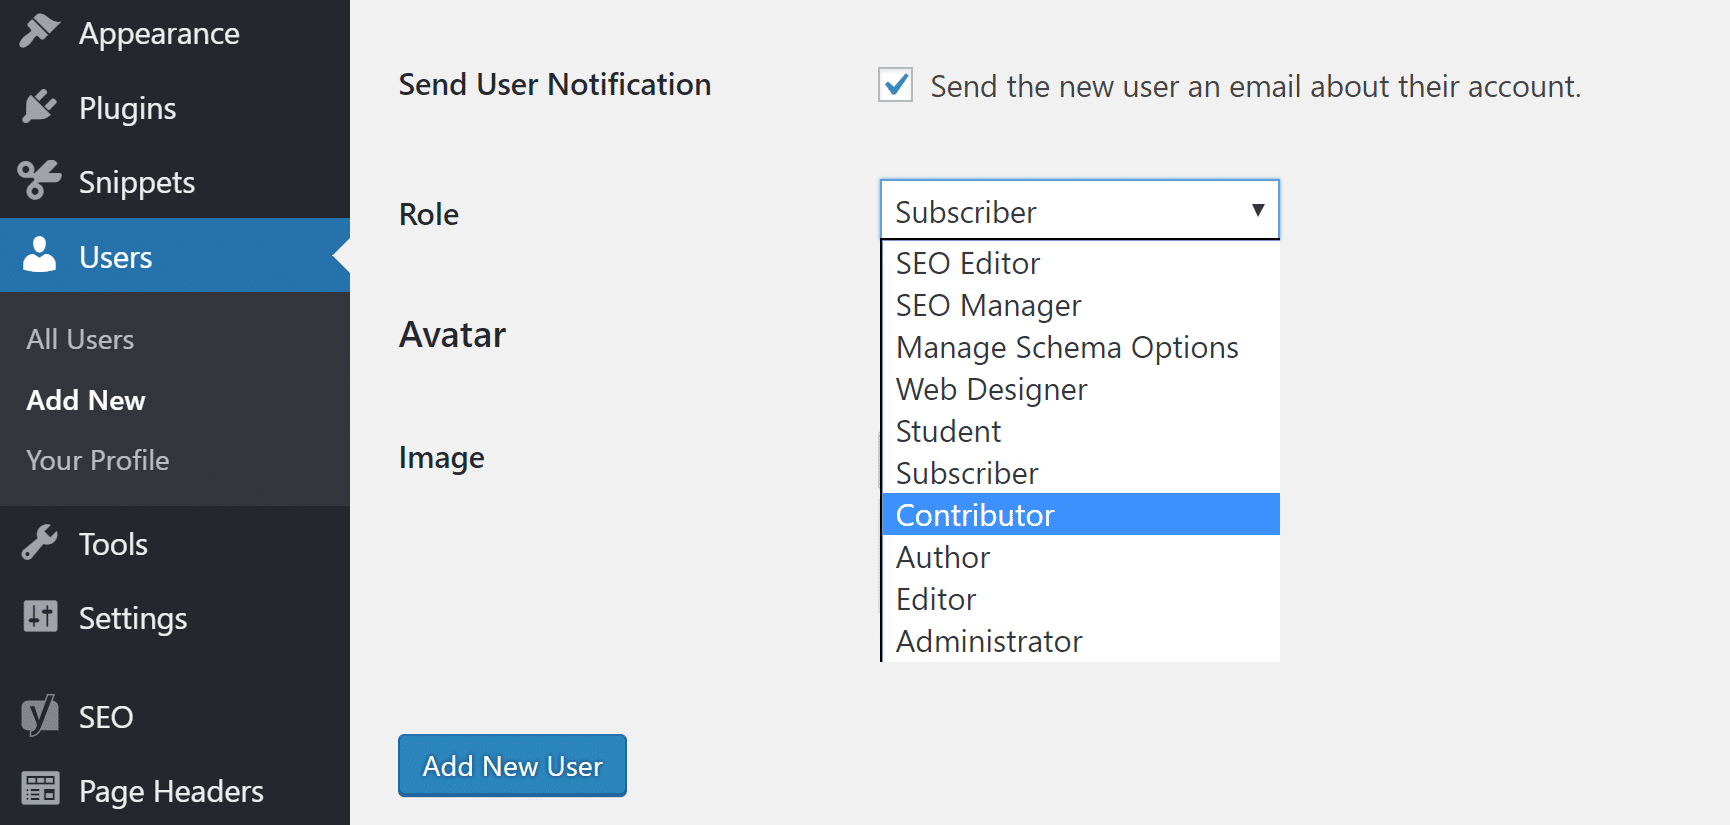Viewport: 1730px width, 825px height.
Task: Go to Your Profile submenu item
Action: (97, 460)
